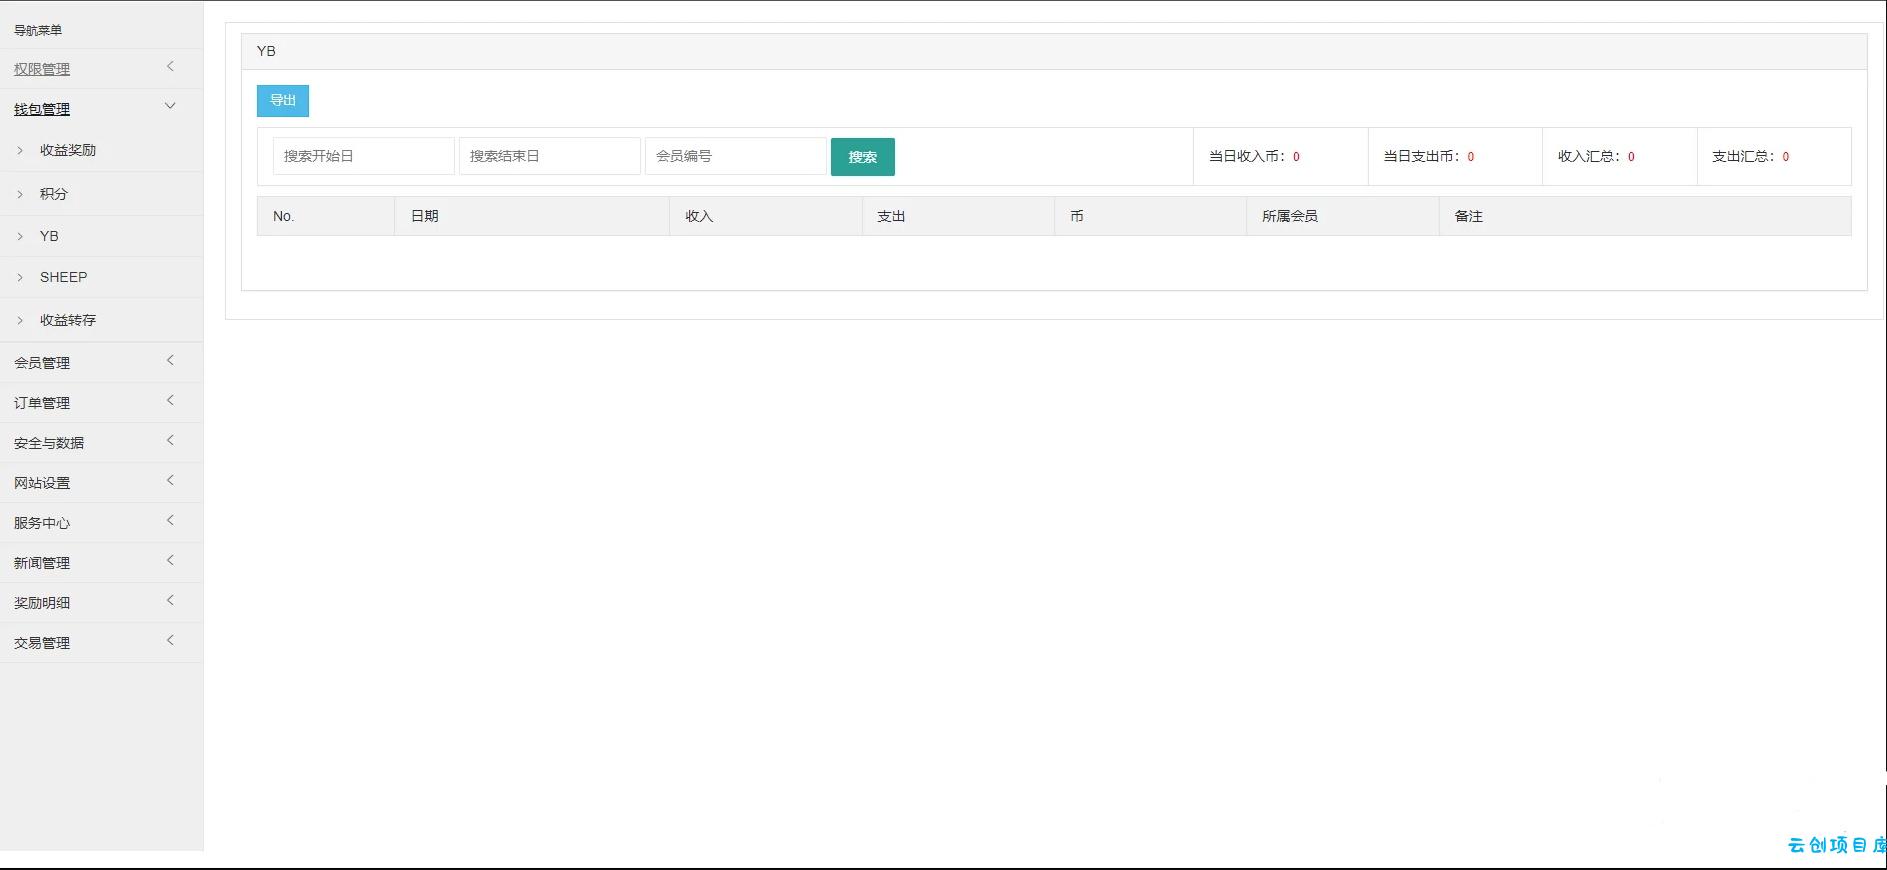Select SHEEP submenu item
The image size is (1887, 870).
63,277
